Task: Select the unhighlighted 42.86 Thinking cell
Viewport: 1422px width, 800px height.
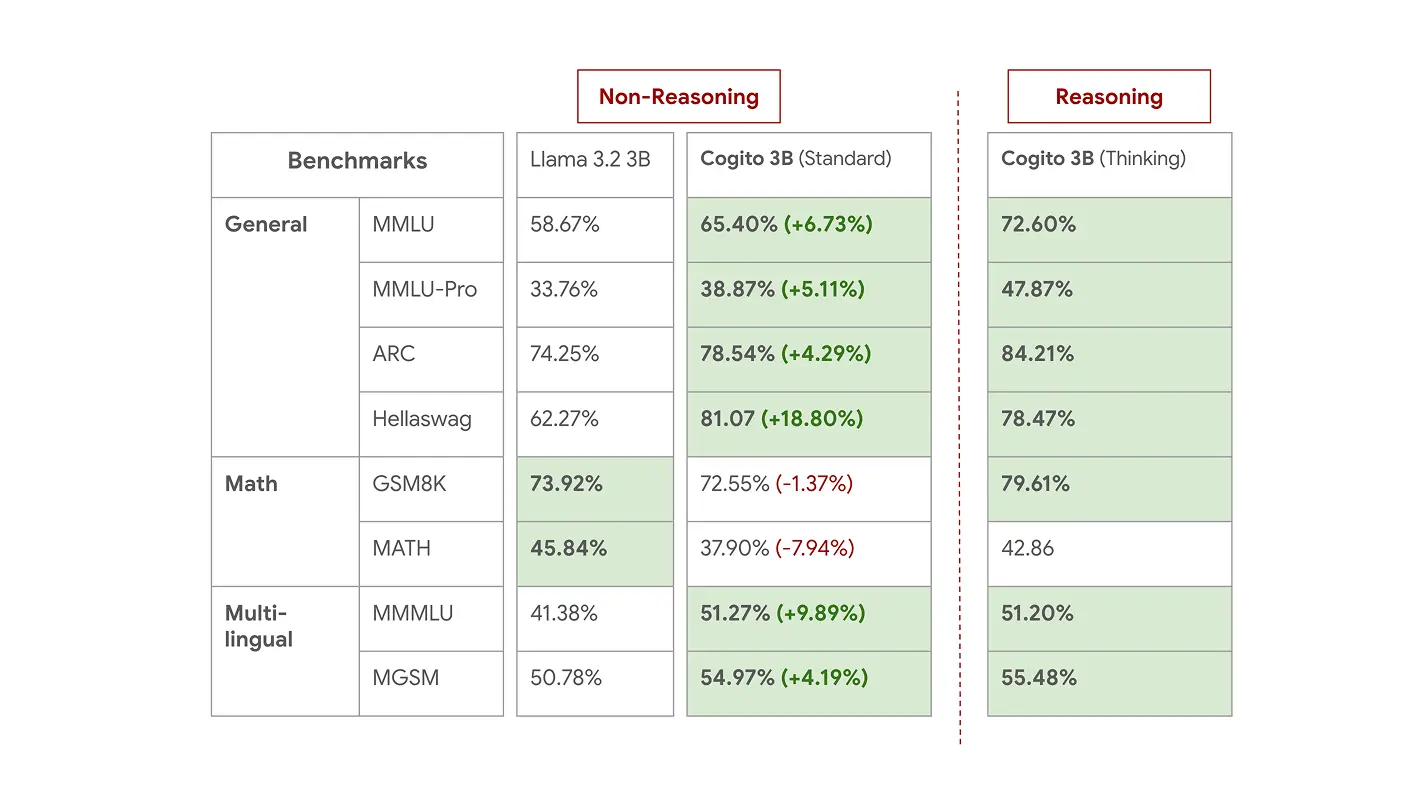Action: tap(1109, 550)
